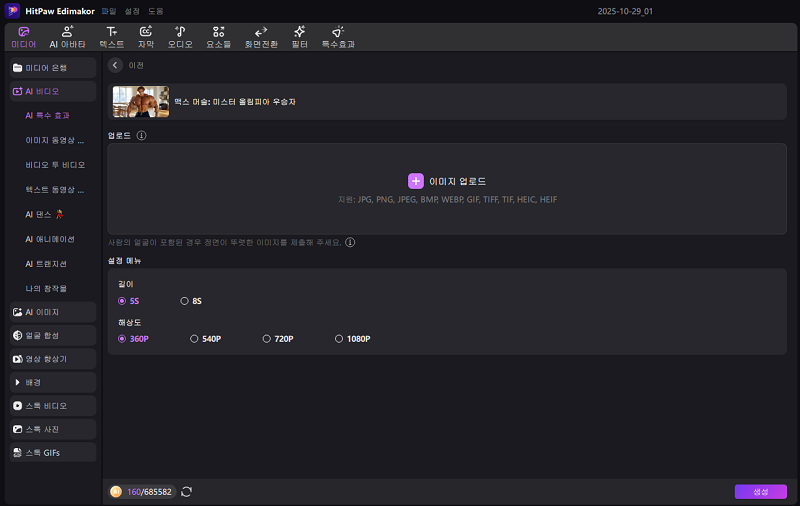800x506 pixels.
Task: Open the 특수효과 effects panel
Action: click(338, 37)
